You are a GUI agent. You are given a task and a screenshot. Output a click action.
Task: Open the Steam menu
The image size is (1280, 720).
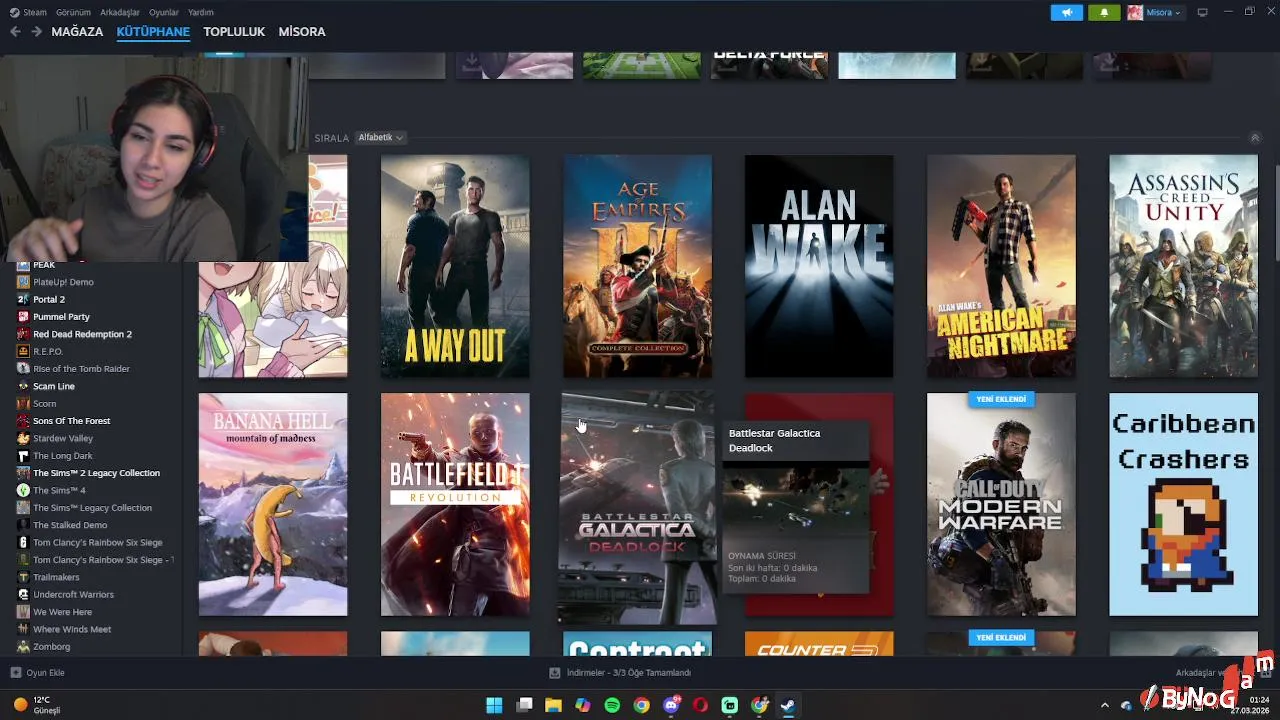point(28,12)
